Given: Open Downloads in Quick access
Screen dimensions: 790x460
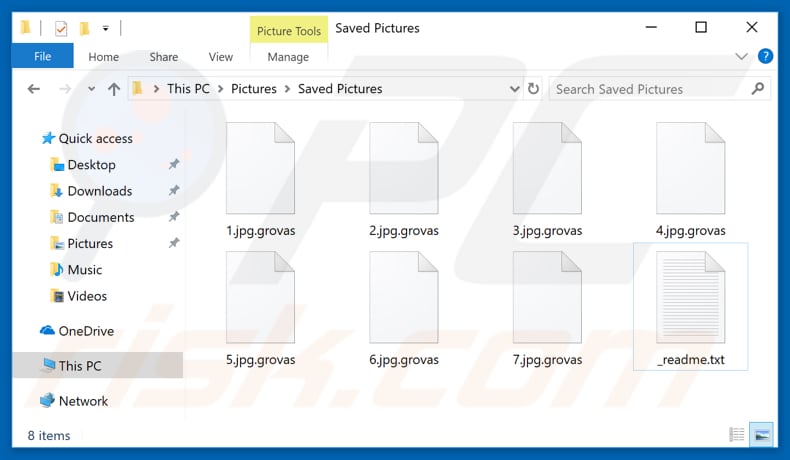Looking at the screenshot, I should [100, 191].
